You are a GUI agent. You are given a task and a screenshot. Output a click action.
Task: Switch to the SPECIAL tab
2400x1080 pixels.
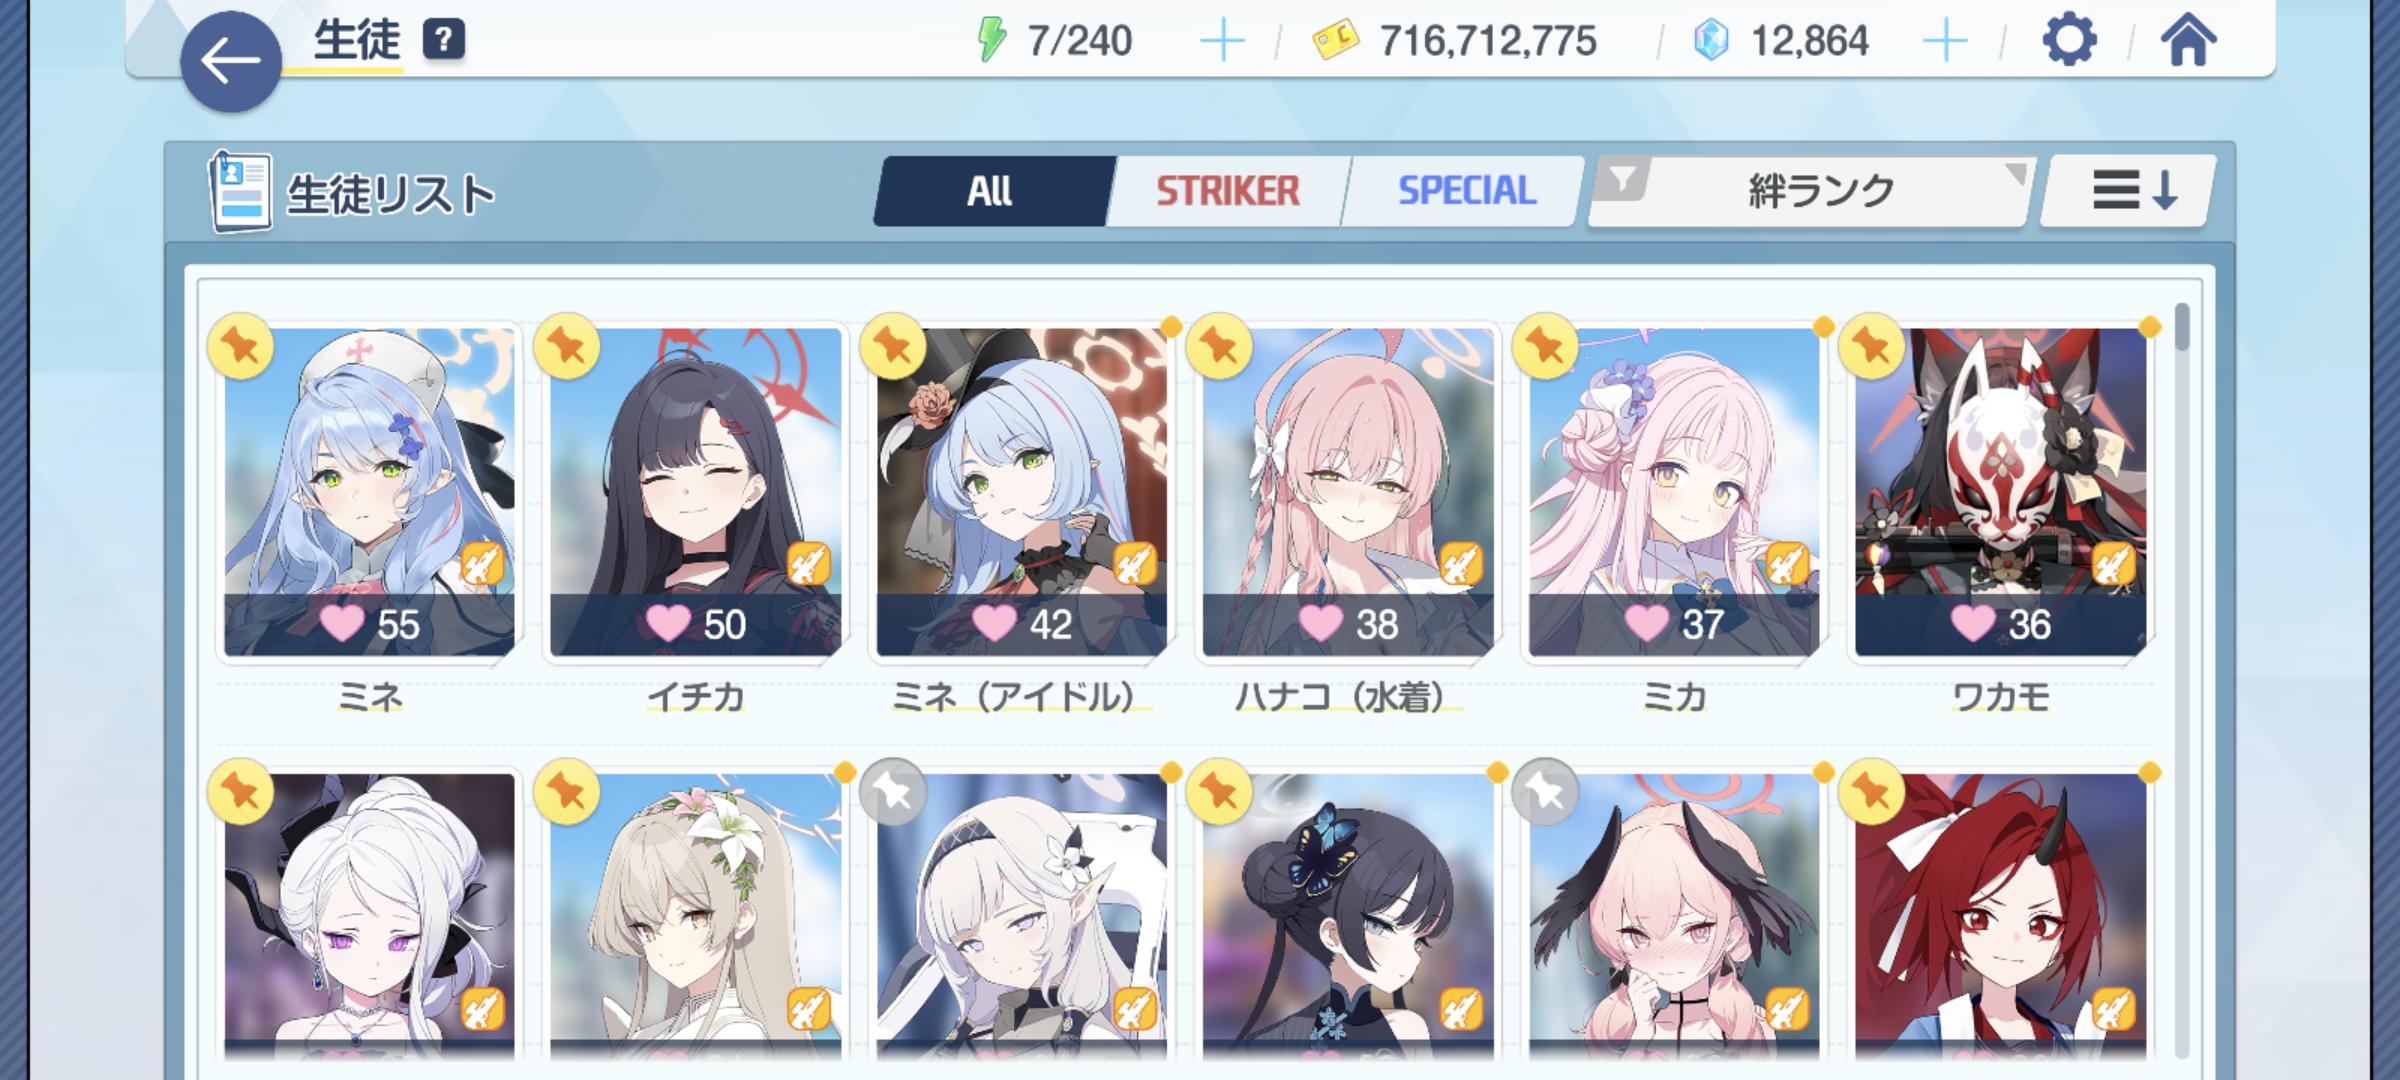coord(1466,190)
